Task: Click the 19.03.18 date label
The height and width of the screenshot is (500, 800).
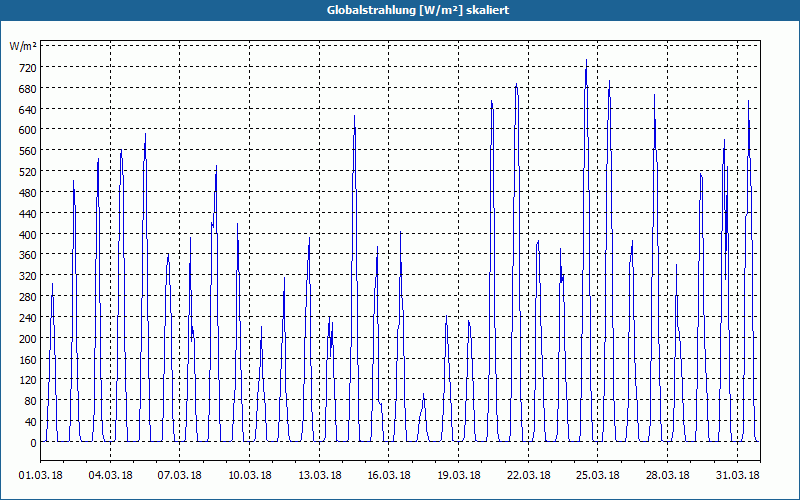Action: [459, 475]
